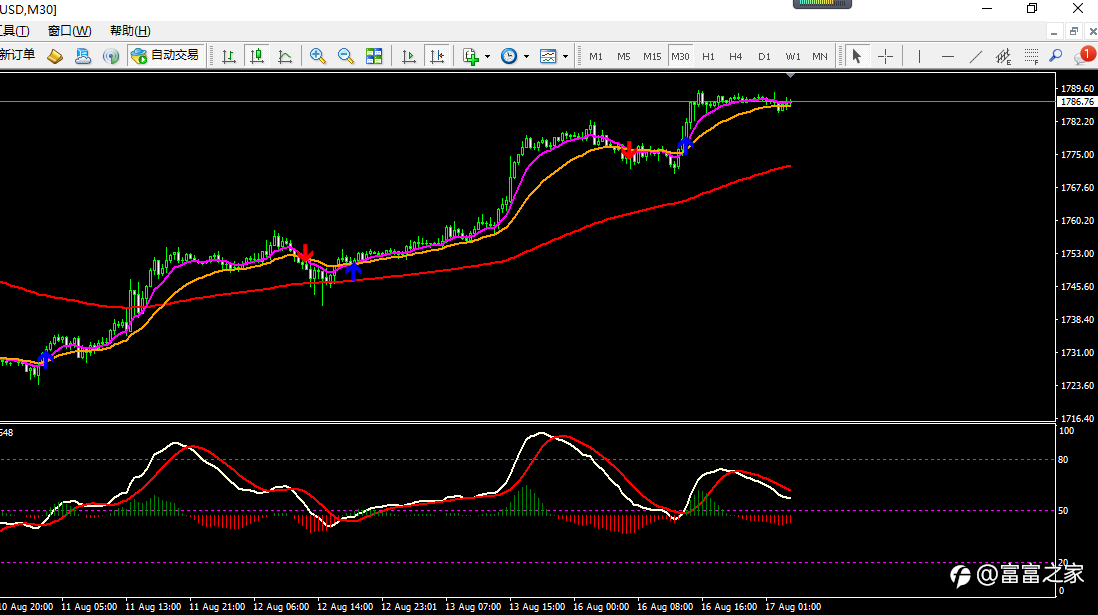Select the cursor arrow tool
Viewport: 1098px width, 615px height.
point(856,56)
